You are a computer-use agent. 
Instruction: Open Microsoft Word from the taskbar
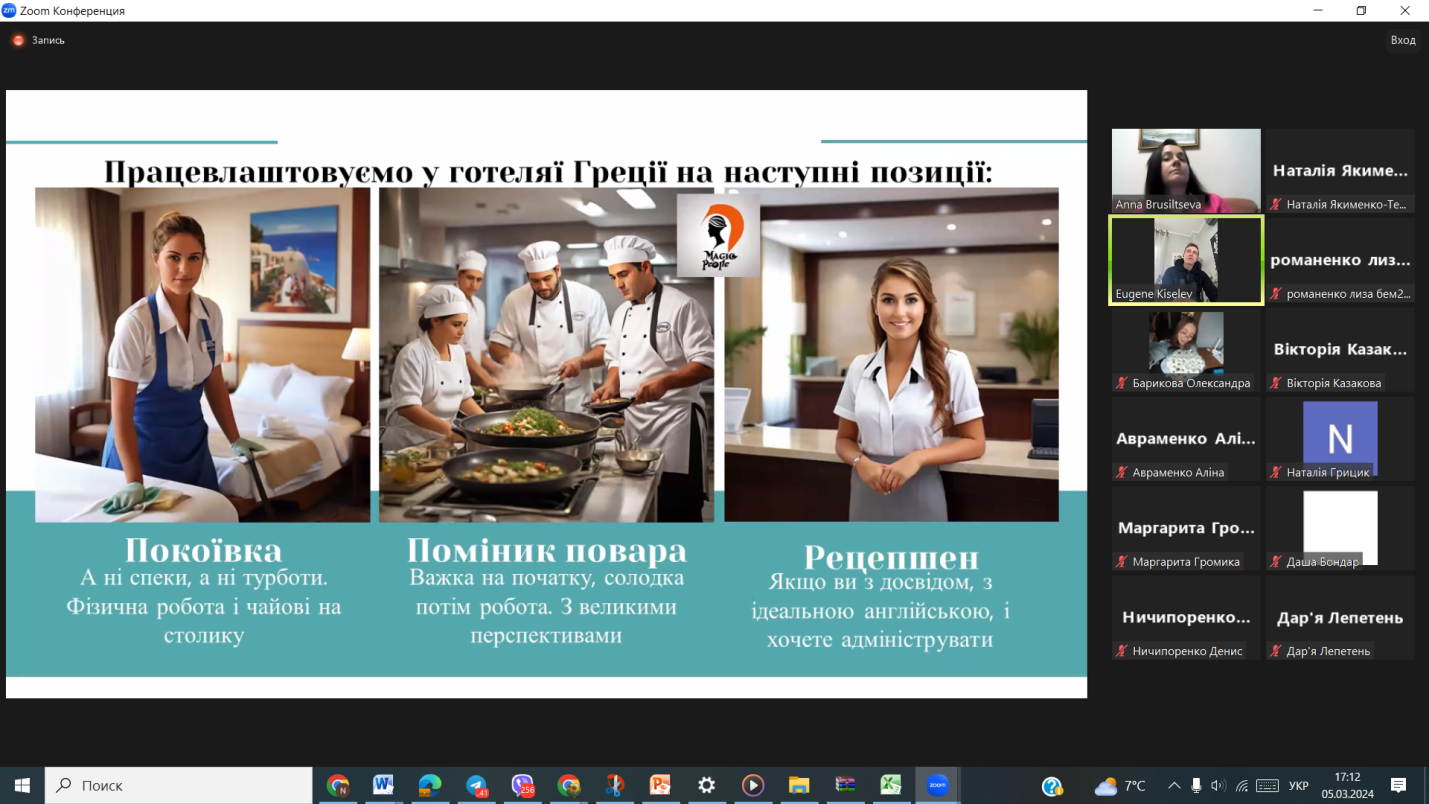coord(383,786)
